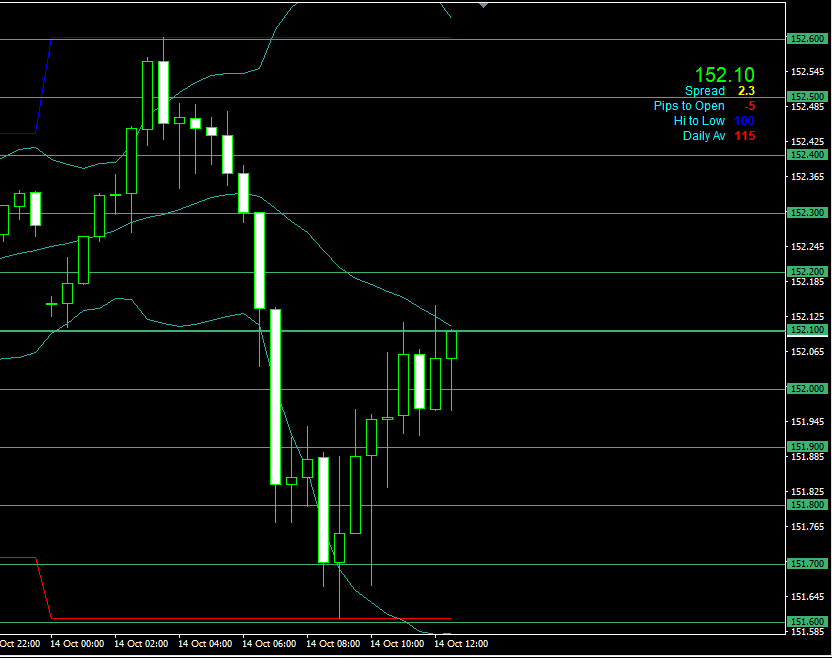This screenshot has height=658, width=832.
Task: Select the red daily low horizontal line
Action: pyautogui.click(x=250, y=618)
